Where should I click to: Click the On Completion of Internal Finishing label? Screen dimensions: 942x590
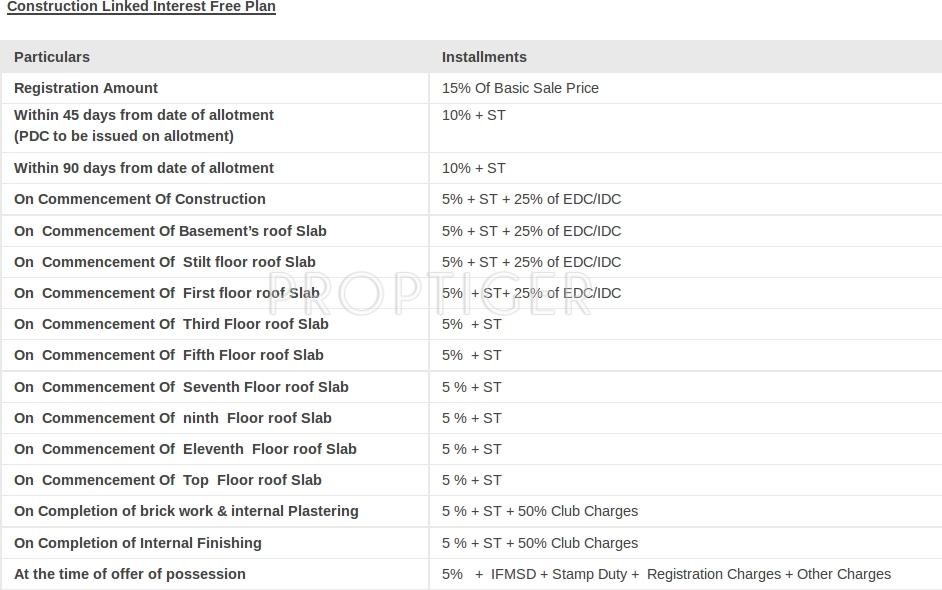click(138, 543)
